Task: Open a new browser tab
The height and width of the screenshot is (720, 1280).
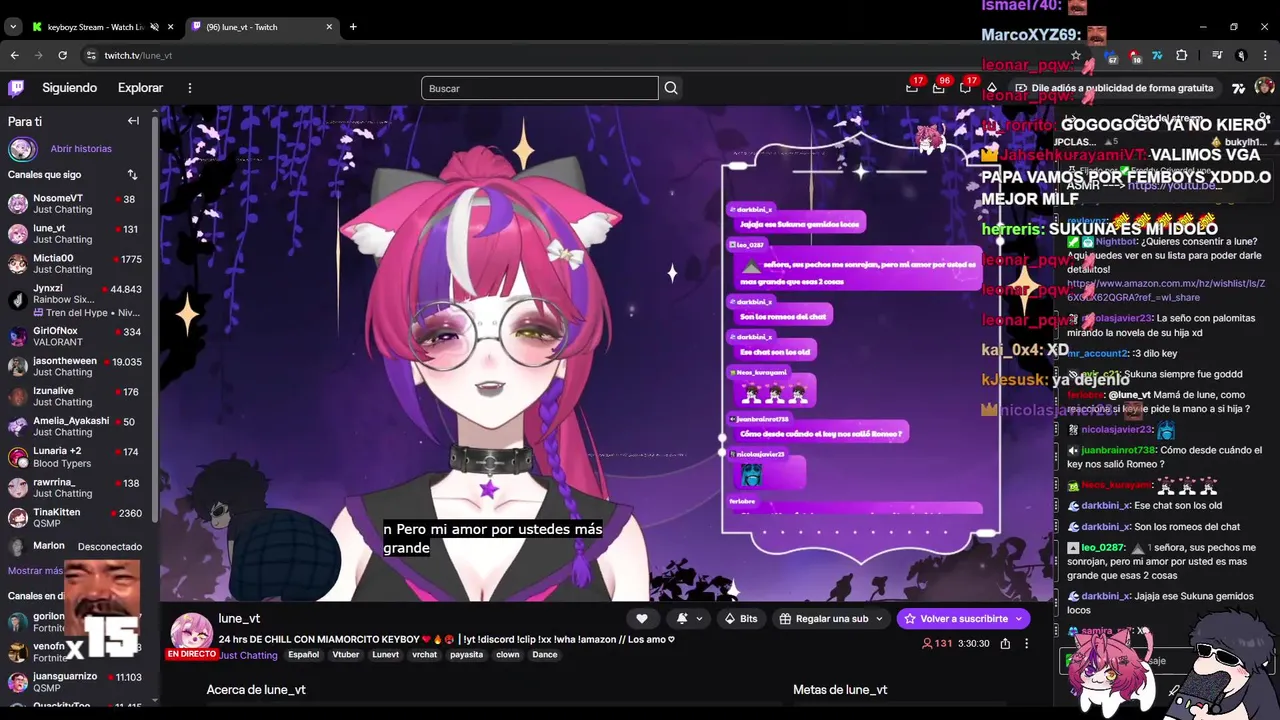Action: [353, 27]
